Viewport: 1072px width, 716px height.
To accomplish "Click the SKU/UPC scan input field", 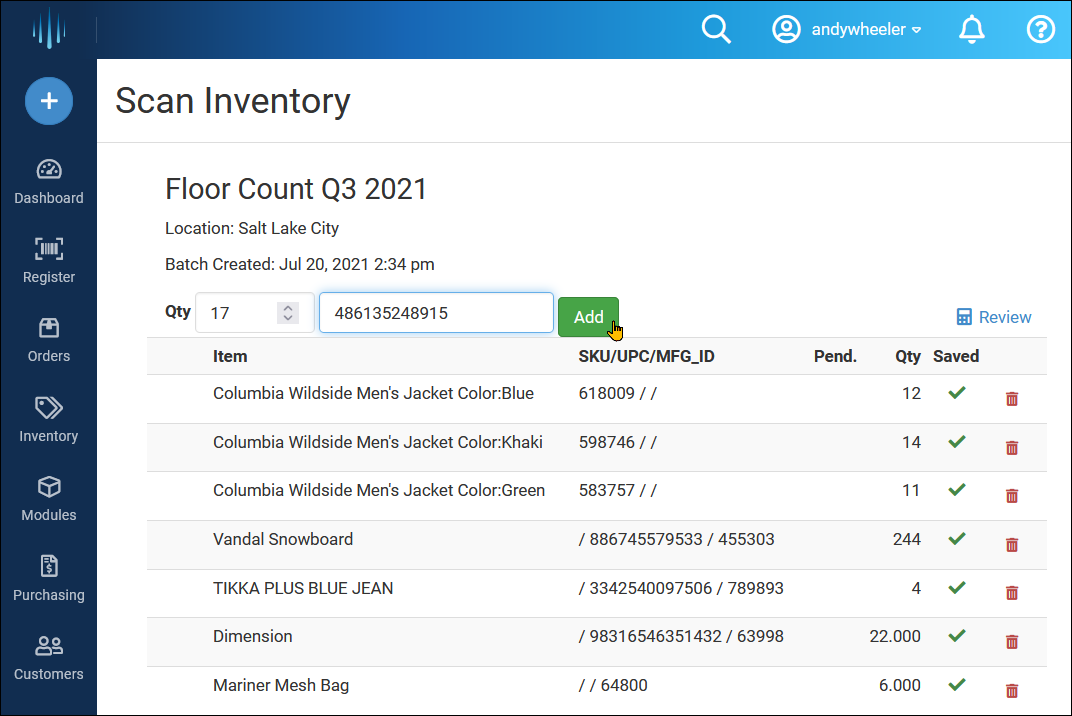I will (x=435, y=312).
